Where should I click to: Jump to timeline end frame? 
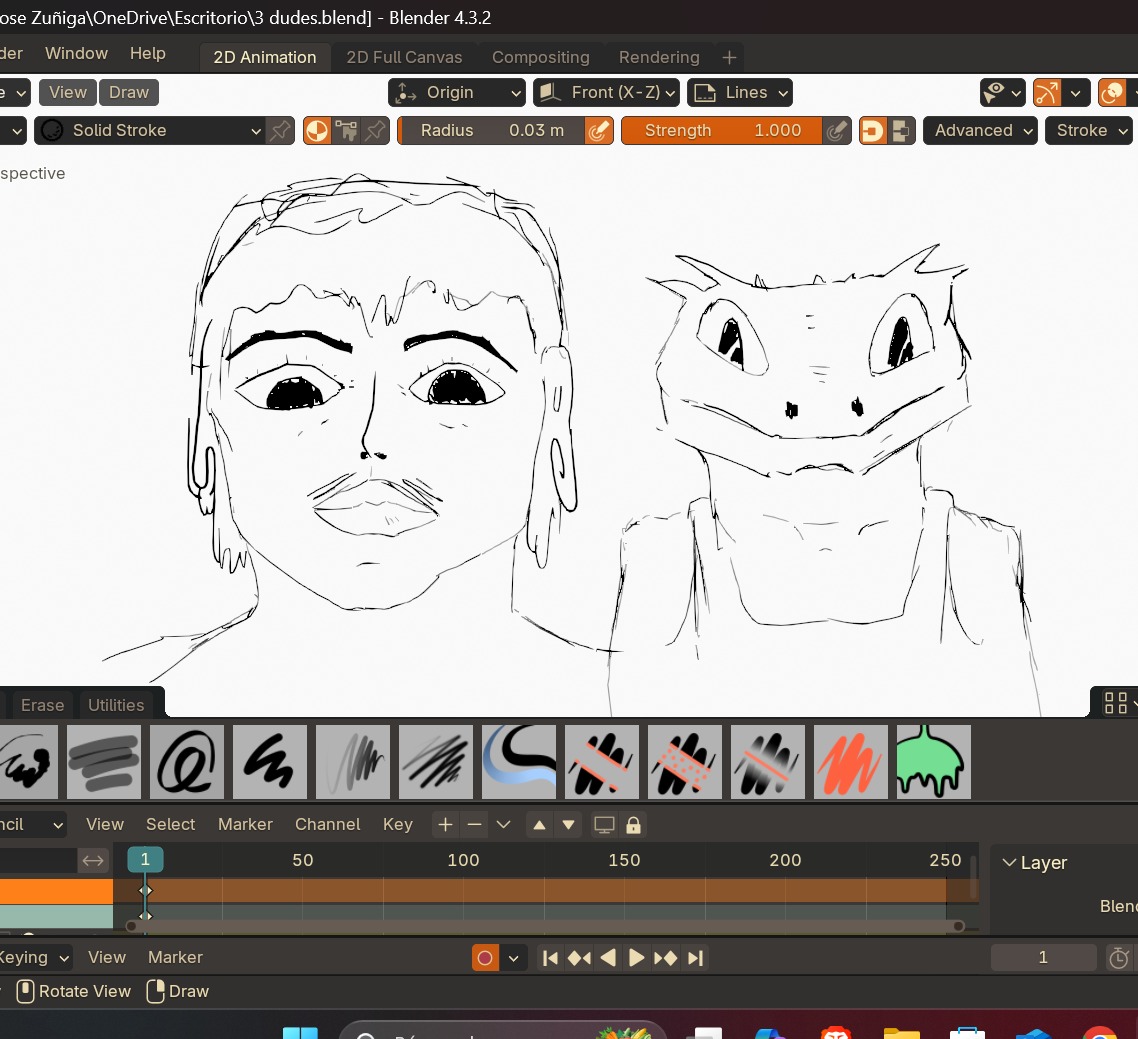695,958
